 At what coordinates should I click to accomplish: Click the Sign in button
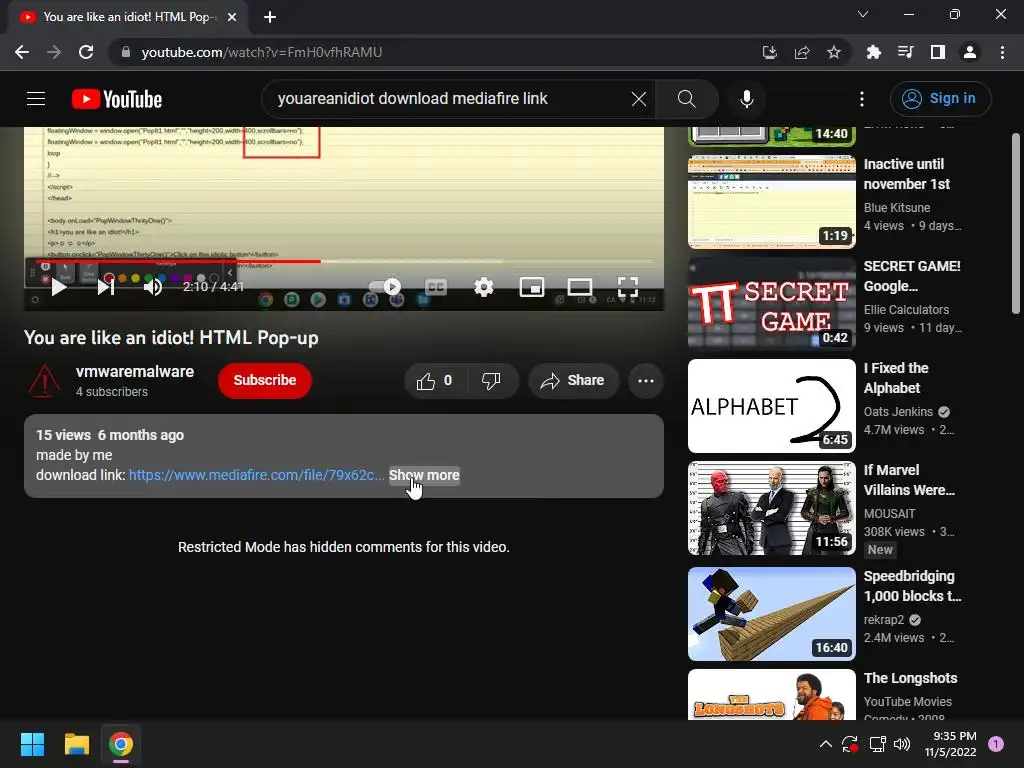[x=940, y=99]
